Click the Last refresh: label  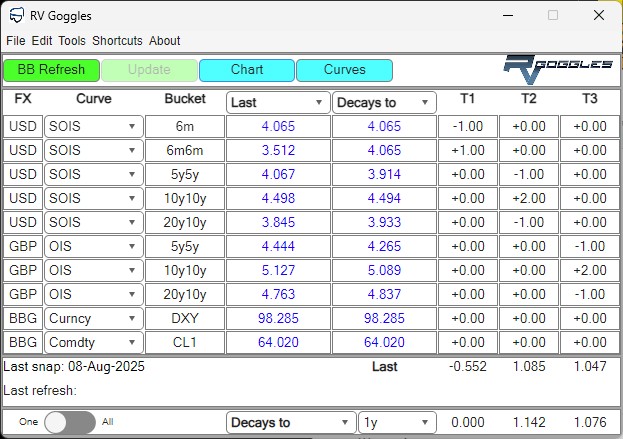click(x=40, y=391)
